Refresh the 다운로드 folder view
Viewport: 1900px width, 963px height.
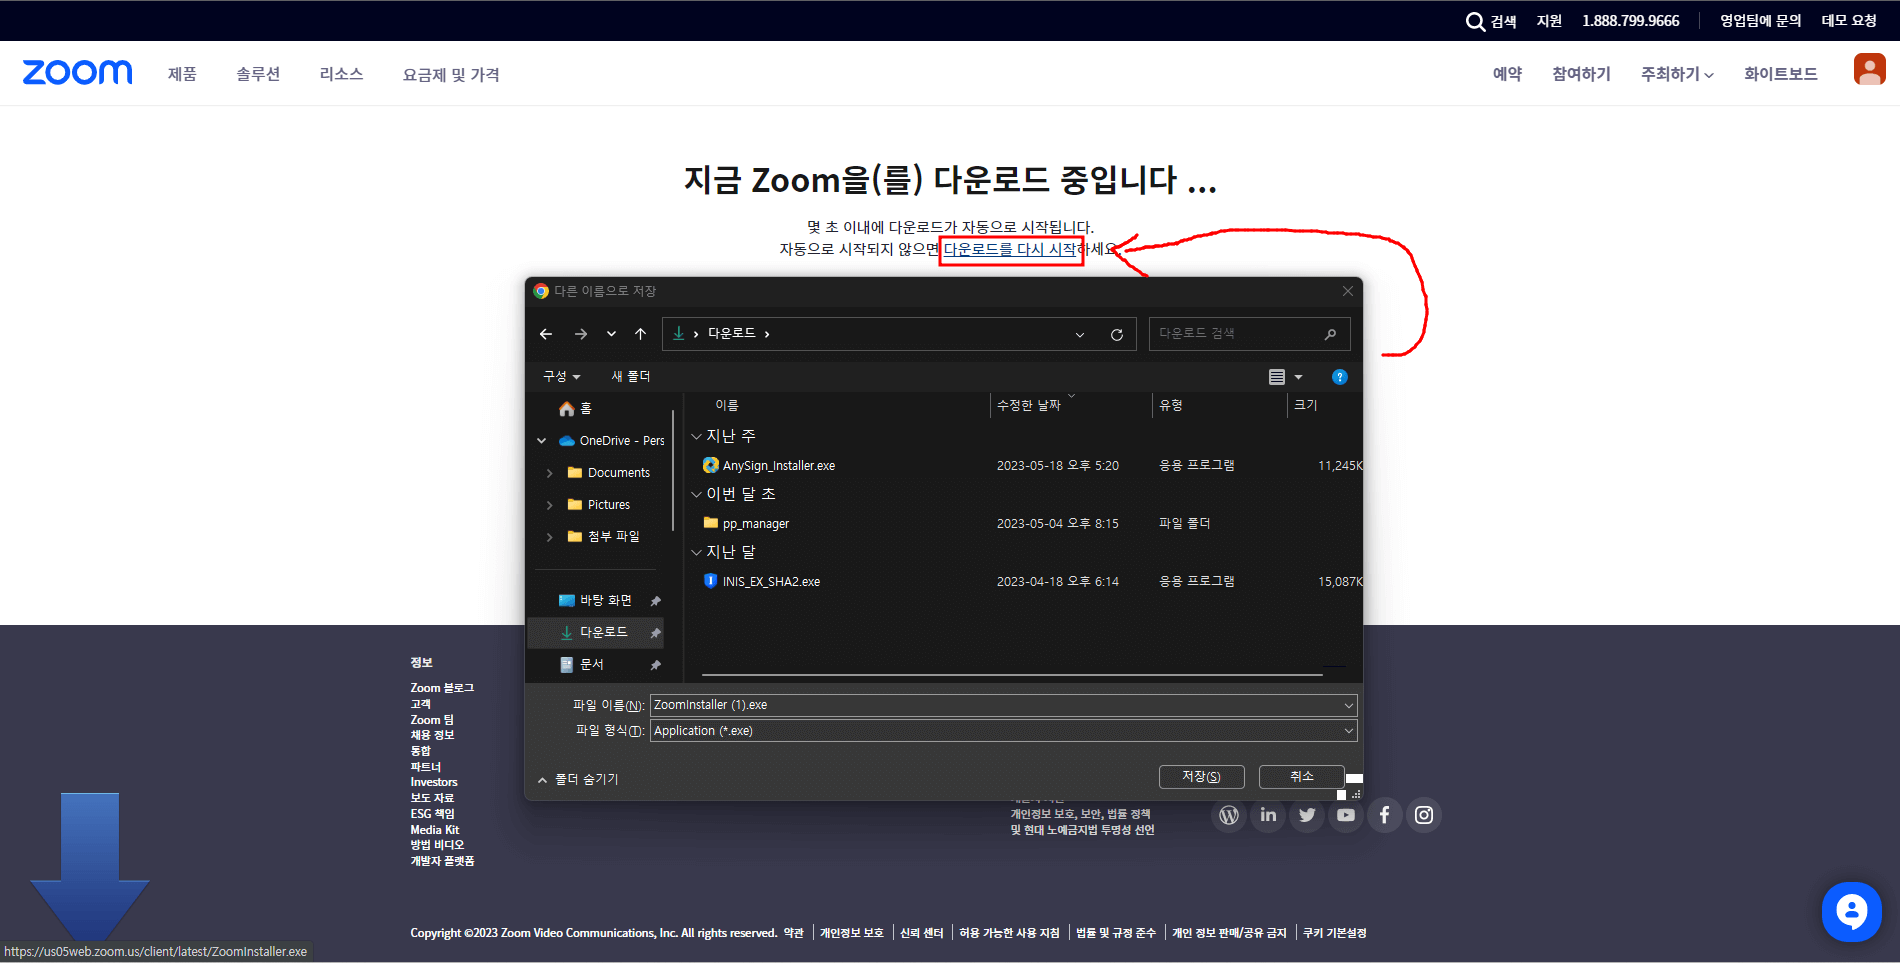[x=1117, y=334]
